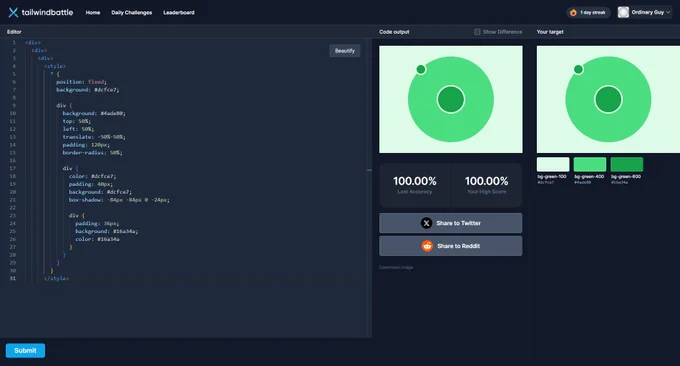Click the tailwindbattle brand name
Viewport: 680px width, 366px height.
tap(47, 13)
